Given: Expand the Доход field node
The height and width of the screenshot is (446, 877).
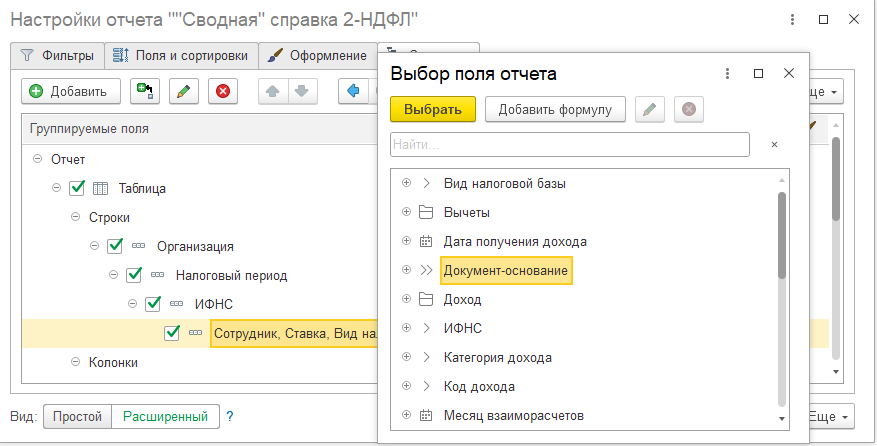Looking at the screenshot, I should (x=406, y=299).
